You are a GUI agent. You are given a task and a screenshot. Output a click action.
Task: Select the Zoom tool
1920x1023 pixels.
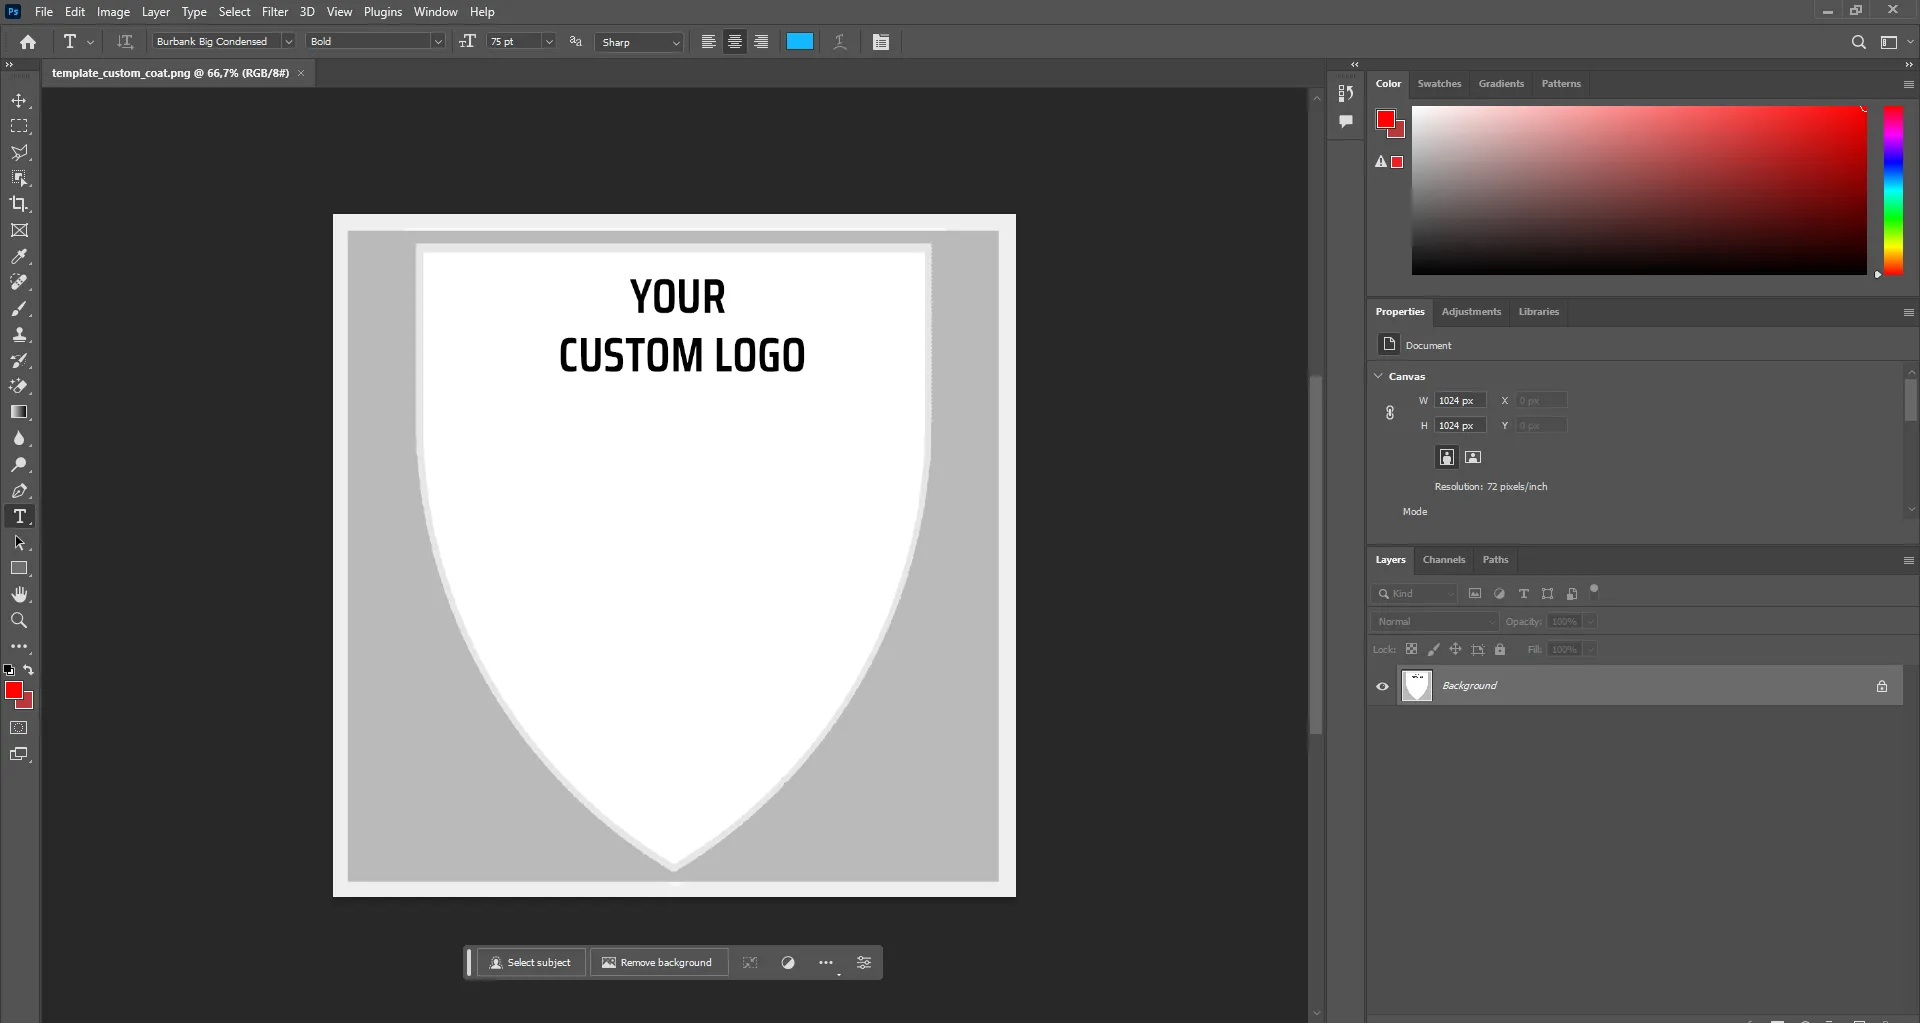pyautogui.click(x=19, y=621)
